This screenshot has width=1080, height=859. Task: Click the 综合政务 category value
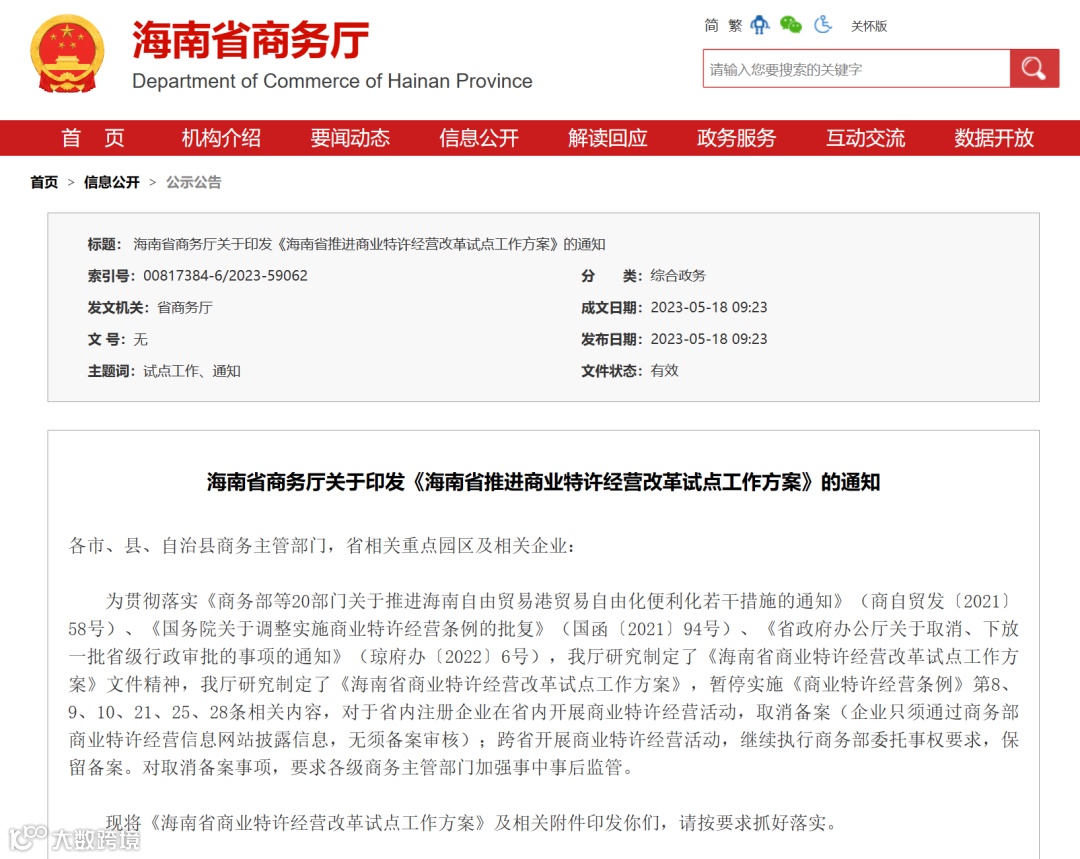point(678,276)
